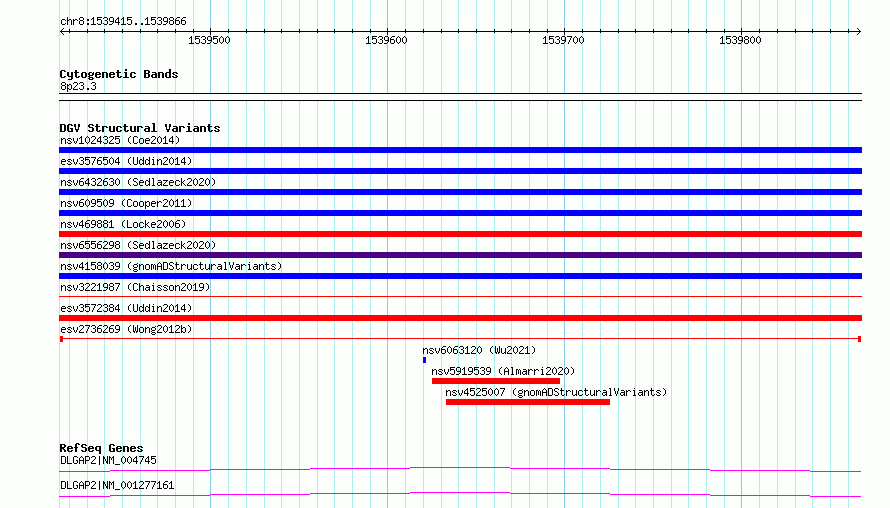This screenshot has height=508, width=890.
Task: Open the Cytogenetic Bands track title
Action: (119, 74)
